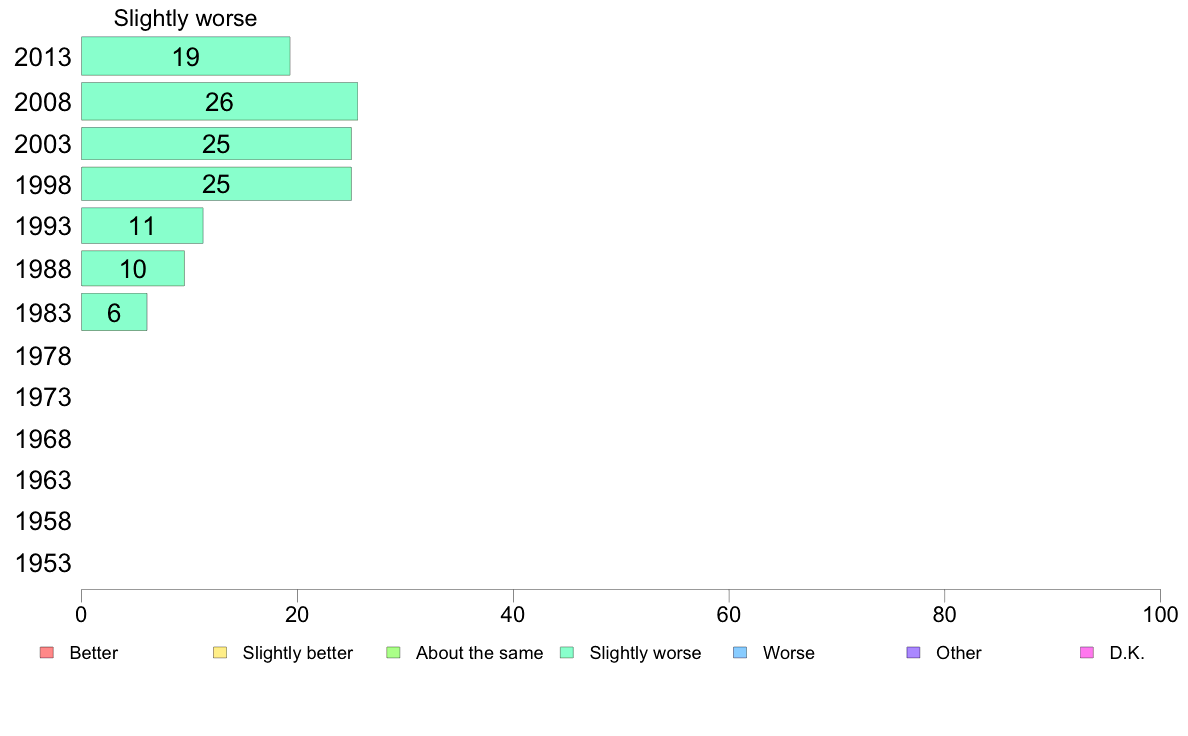Select the 1983 bar showing 6

[x=114, y=312]
